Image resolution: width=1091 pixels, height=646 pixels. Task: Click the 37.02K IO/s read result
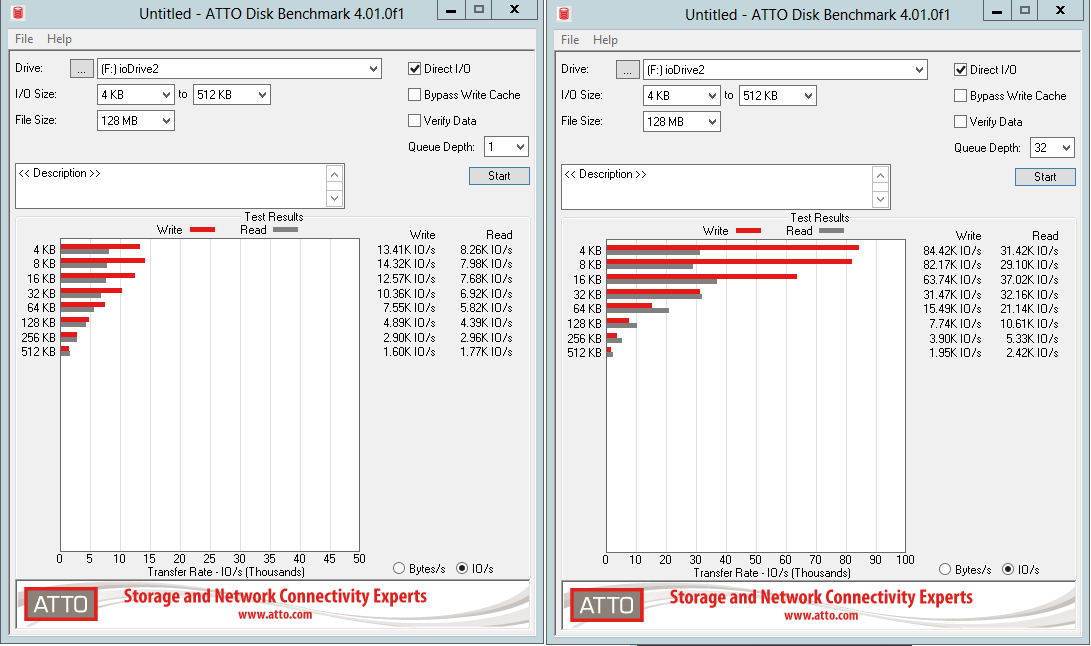[x=1030, y=280]
